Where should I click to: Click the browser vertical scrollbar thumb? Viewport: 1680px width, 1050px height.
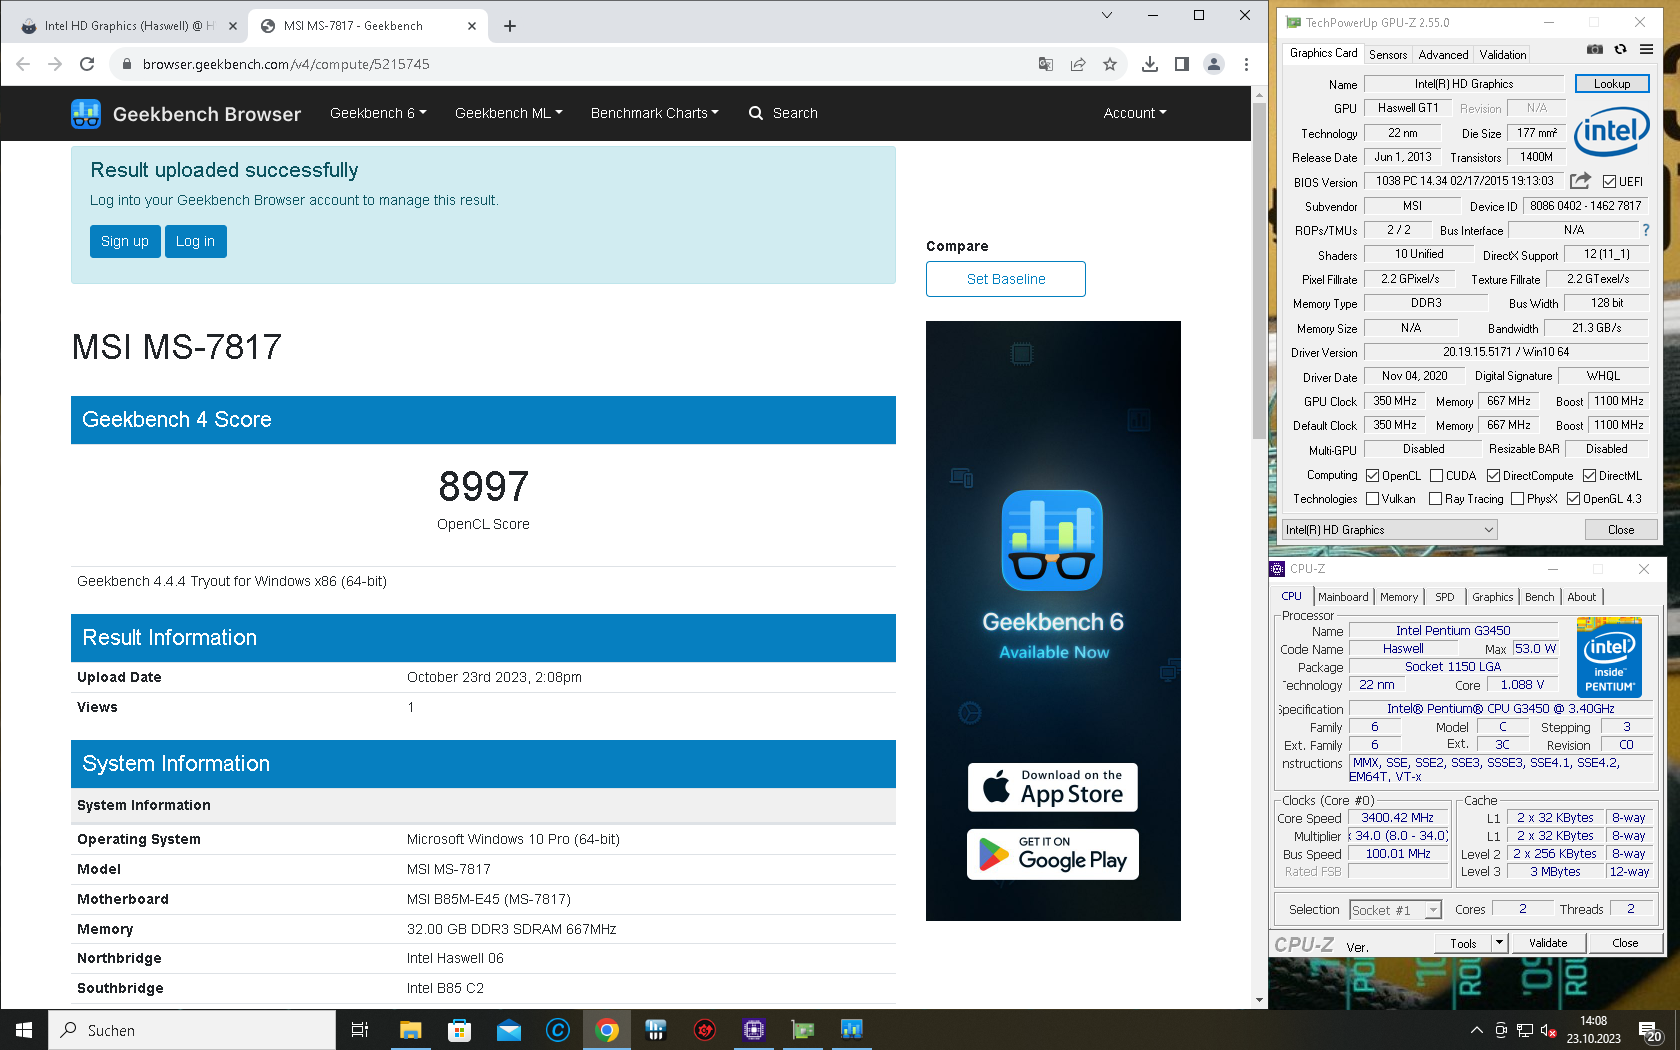pos(1259,270)
